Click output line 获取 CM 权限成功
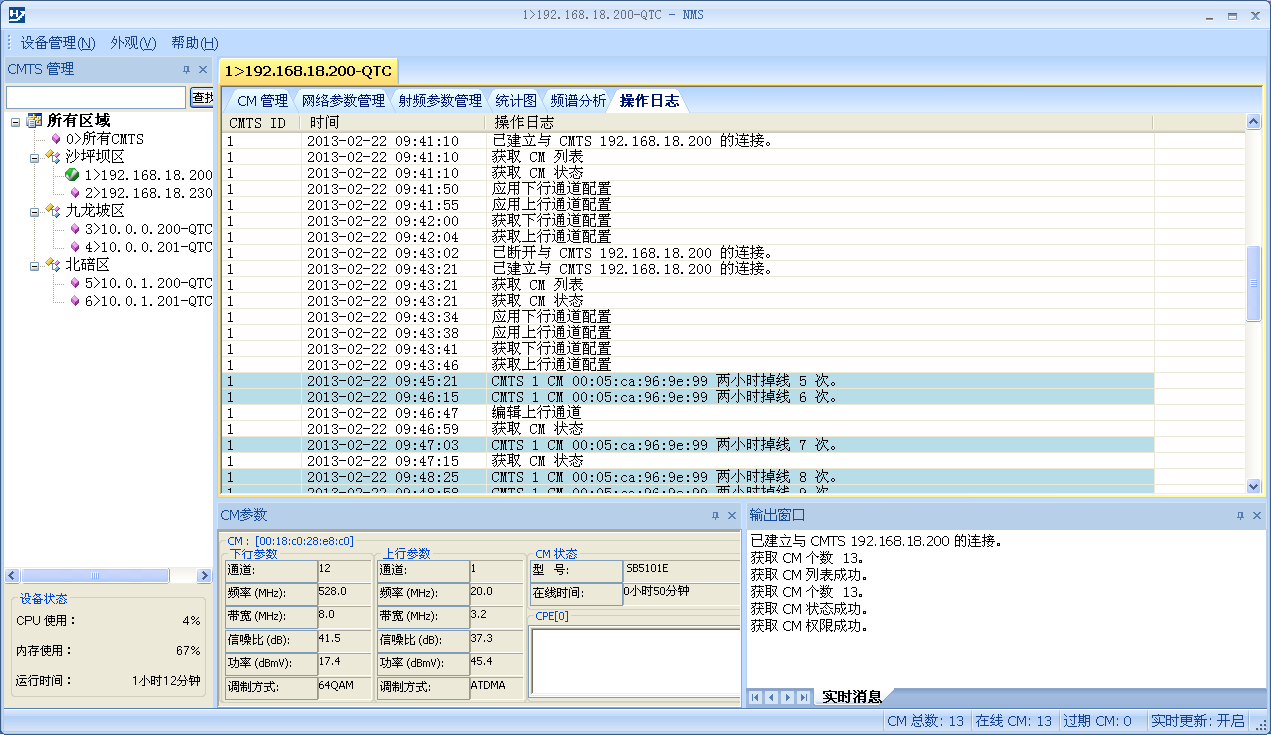 [x=809, y=627]
